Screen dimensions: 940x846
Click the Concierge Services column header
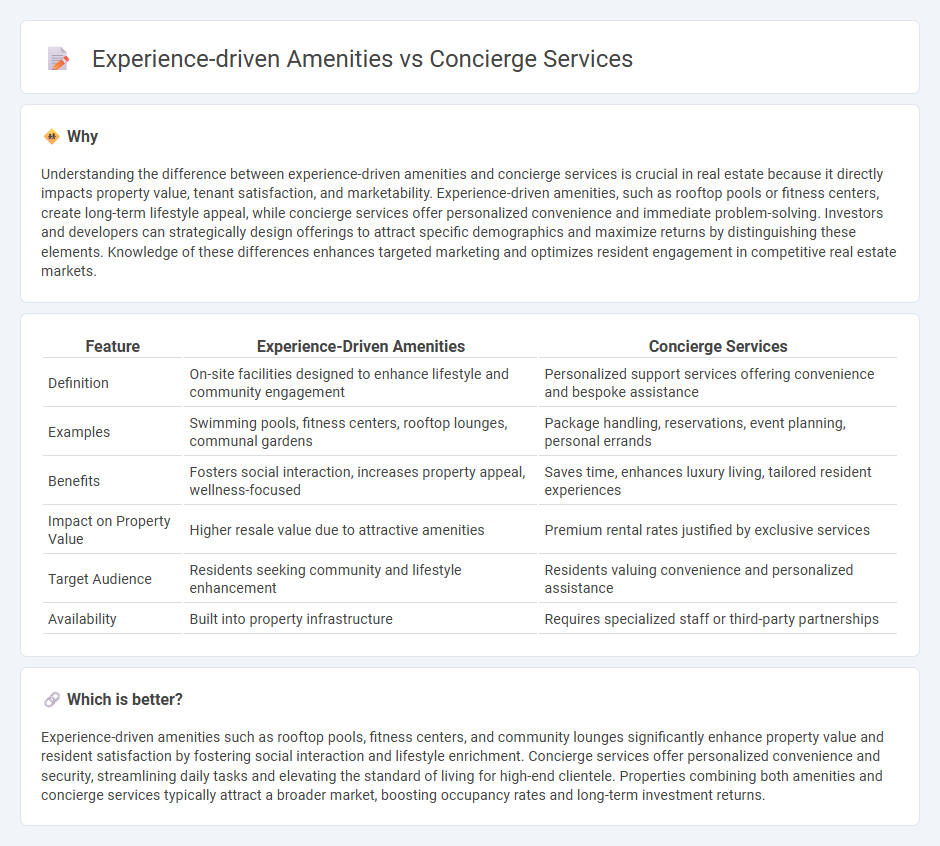coord(718,347)
